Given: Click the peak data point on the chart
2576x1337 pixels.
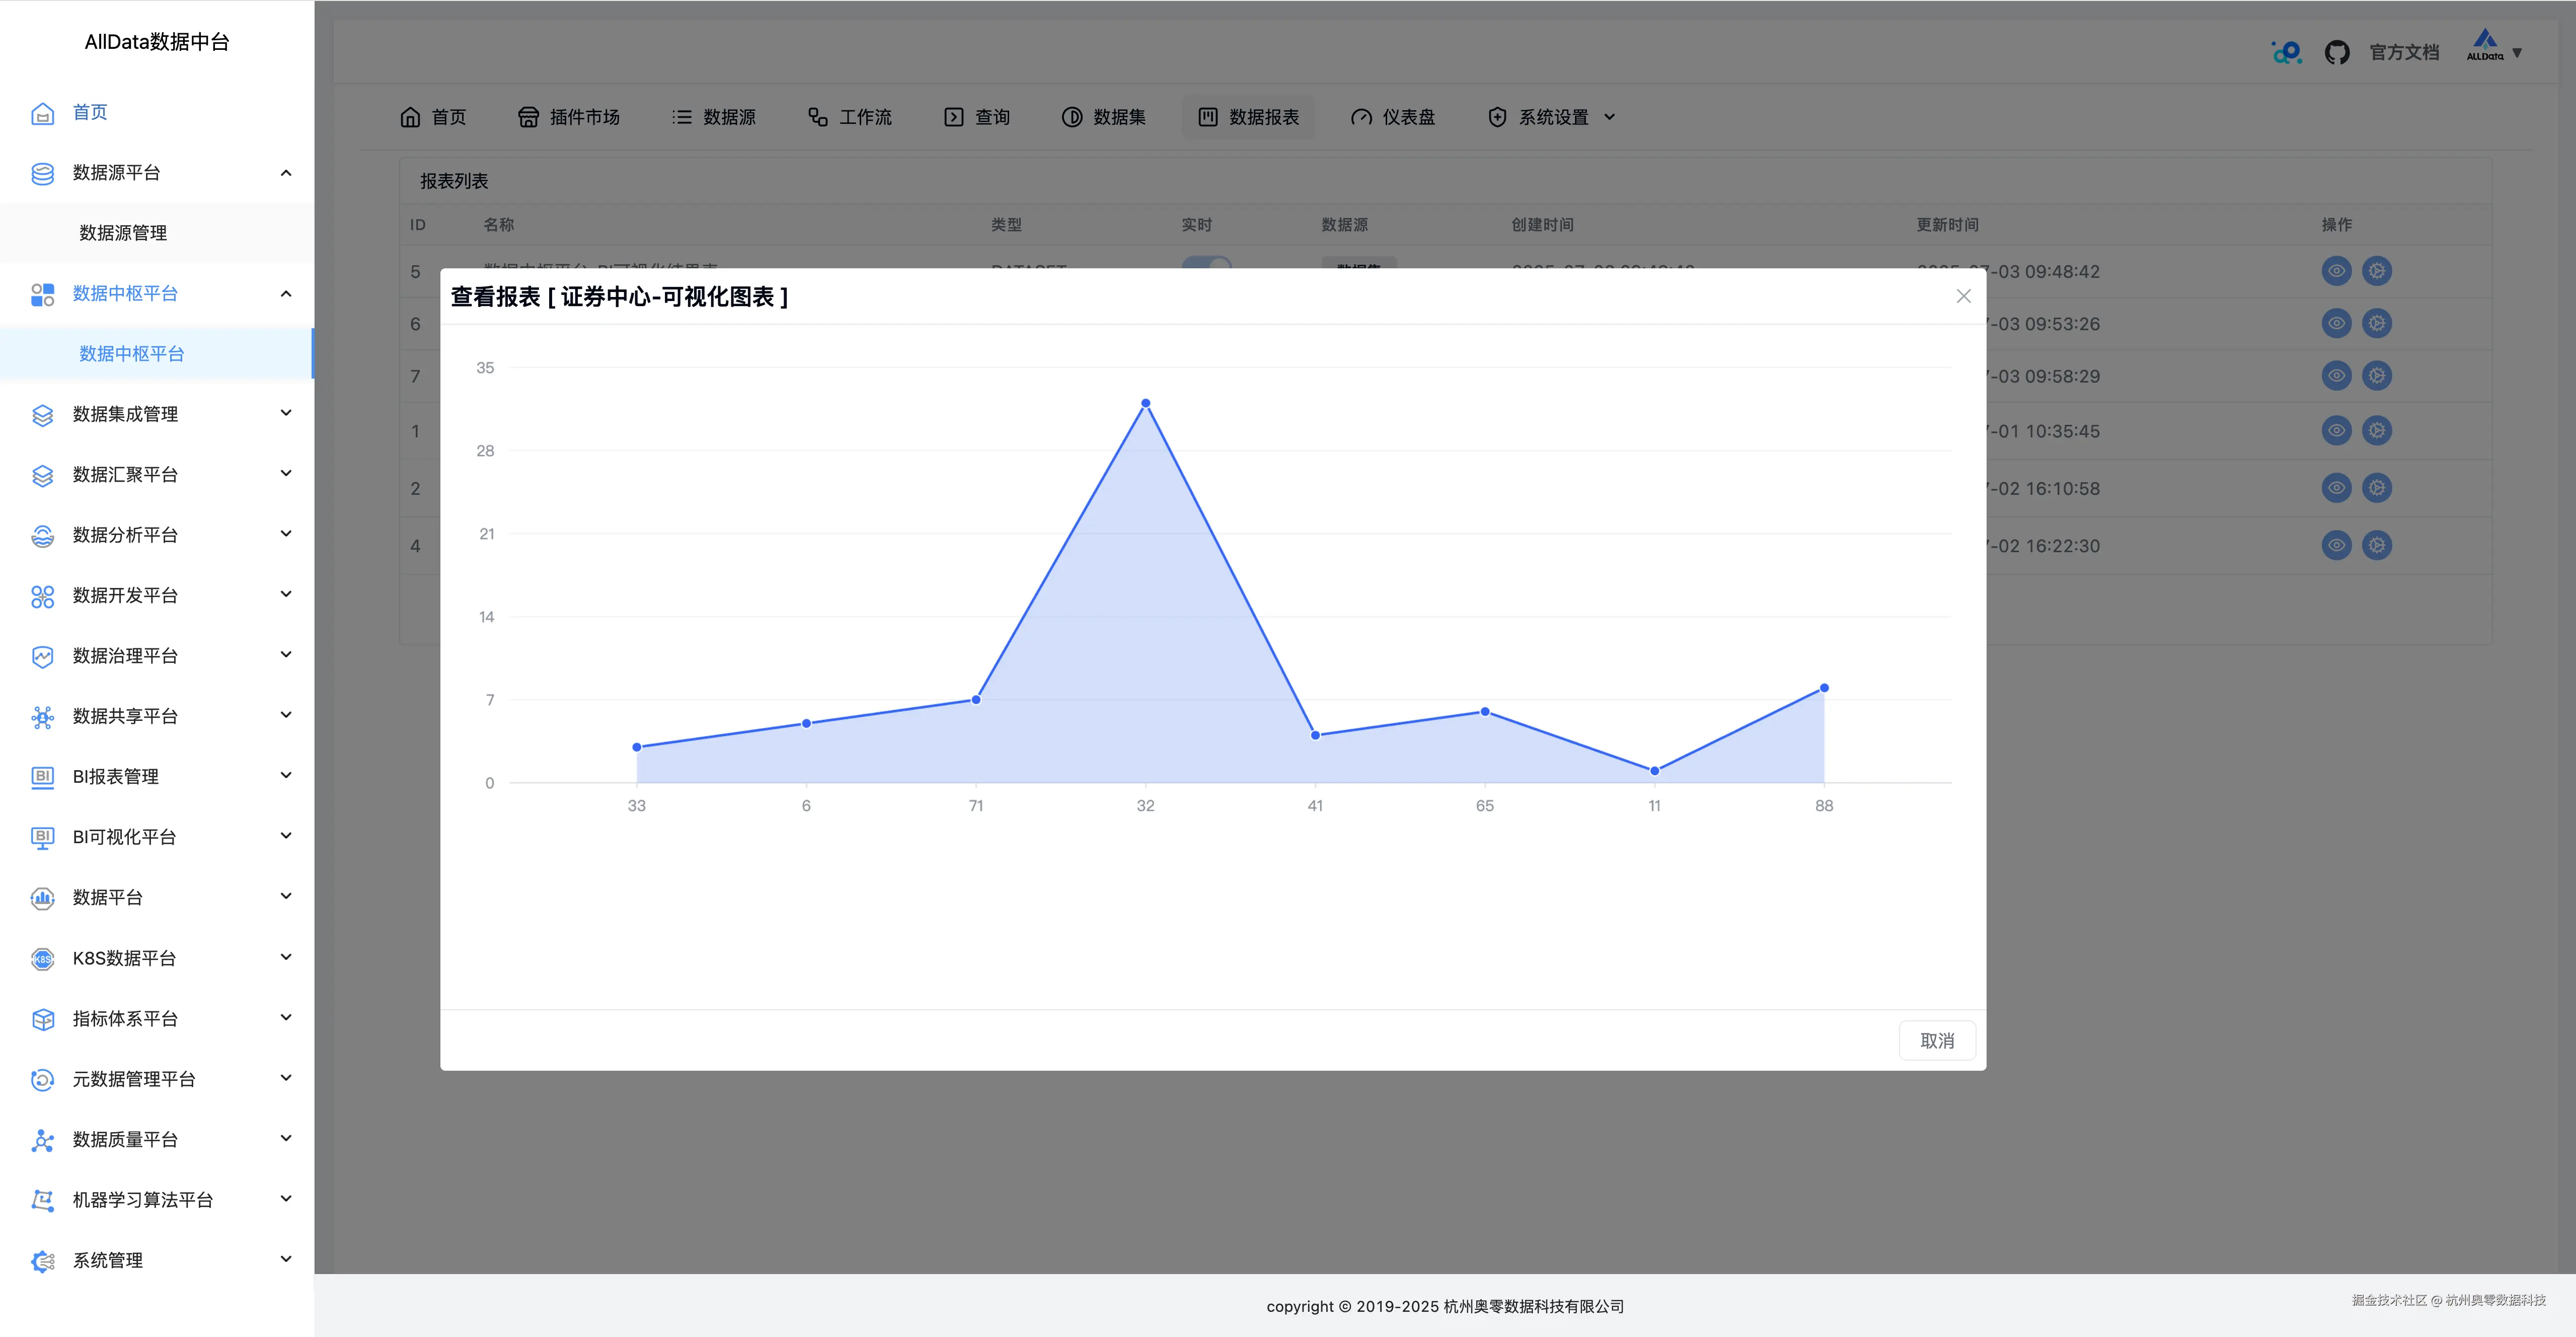Looking at the screenshot, I should coord(1145,402).
